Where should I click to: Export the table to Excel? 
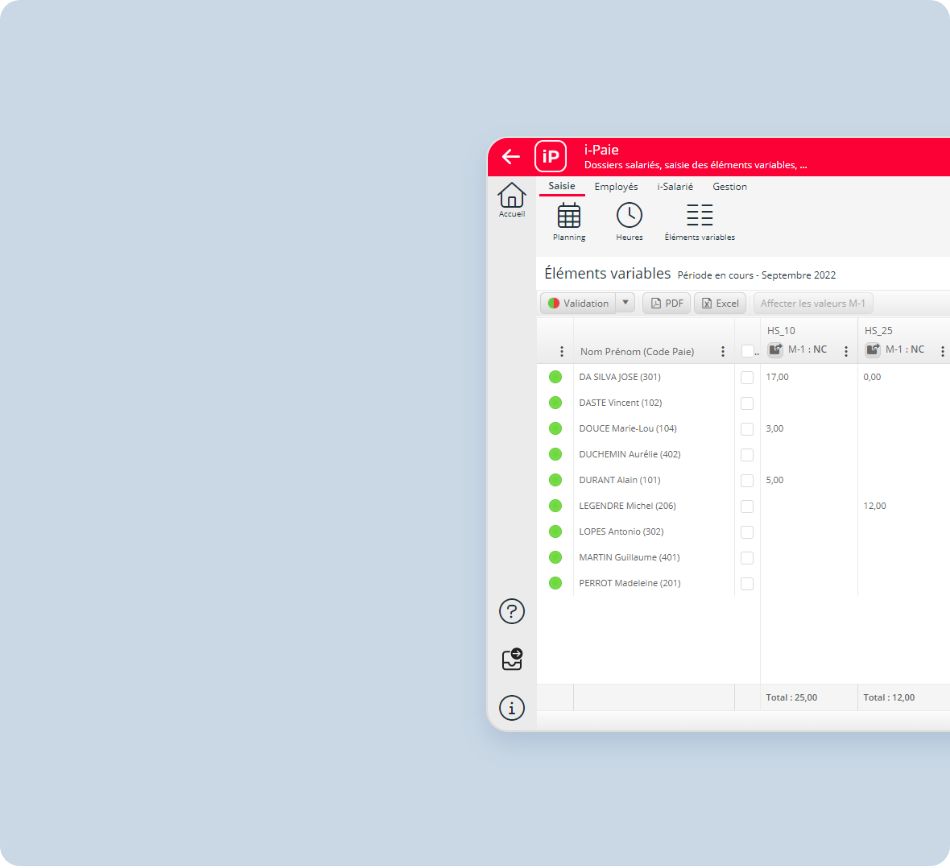click(x=720, y=303)
